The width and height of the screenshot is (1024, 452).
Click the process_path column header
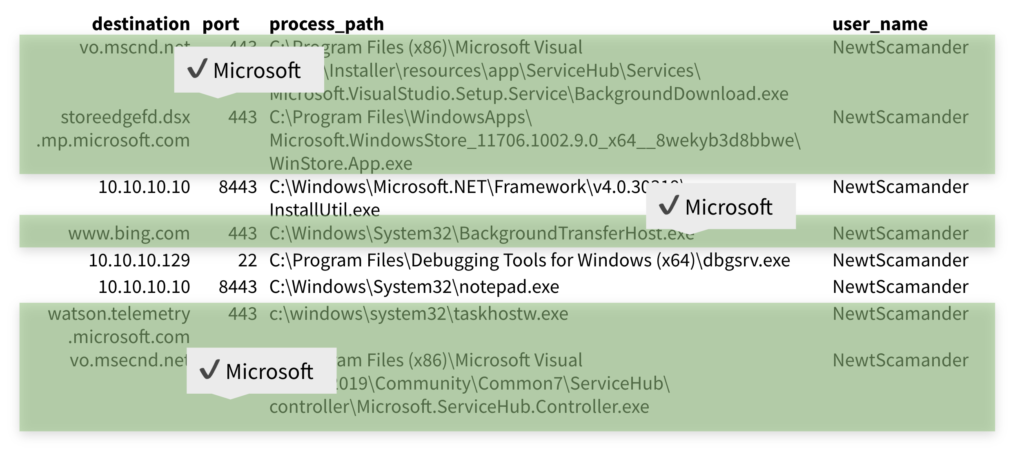click(326, 24)
